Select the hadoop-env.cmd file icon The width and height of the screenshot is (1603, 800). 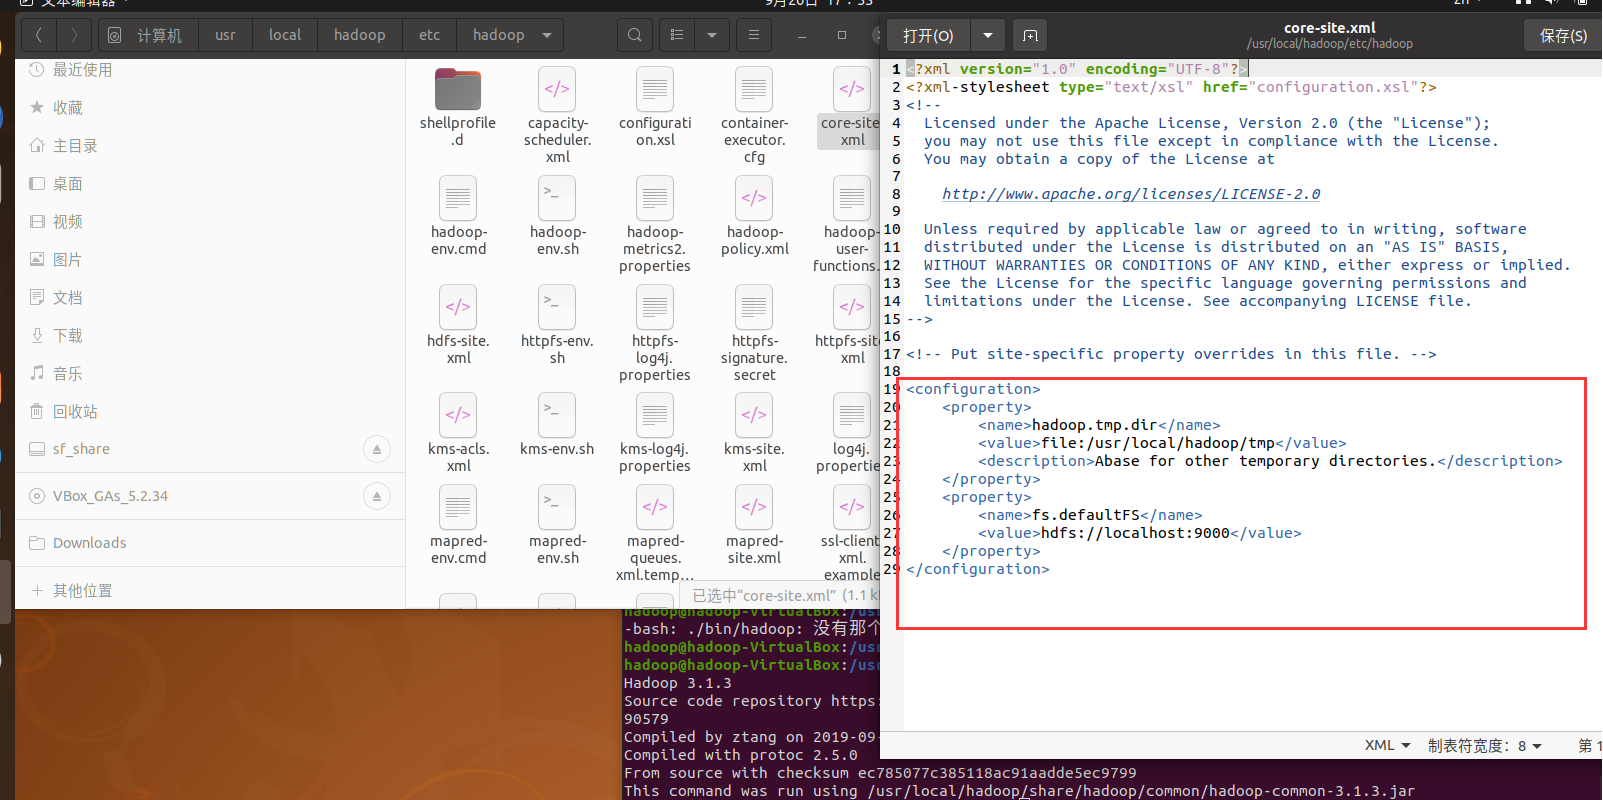point(458,198)
